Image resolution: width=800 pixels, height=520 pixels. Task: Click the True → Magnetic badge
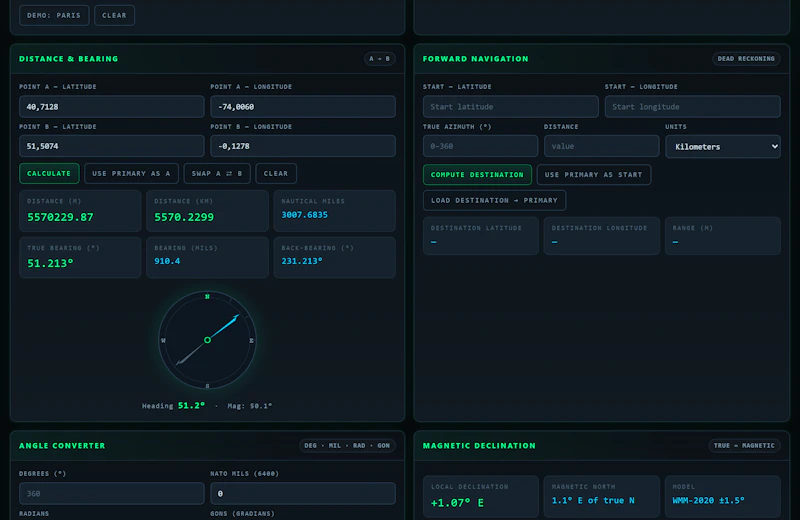744,445
